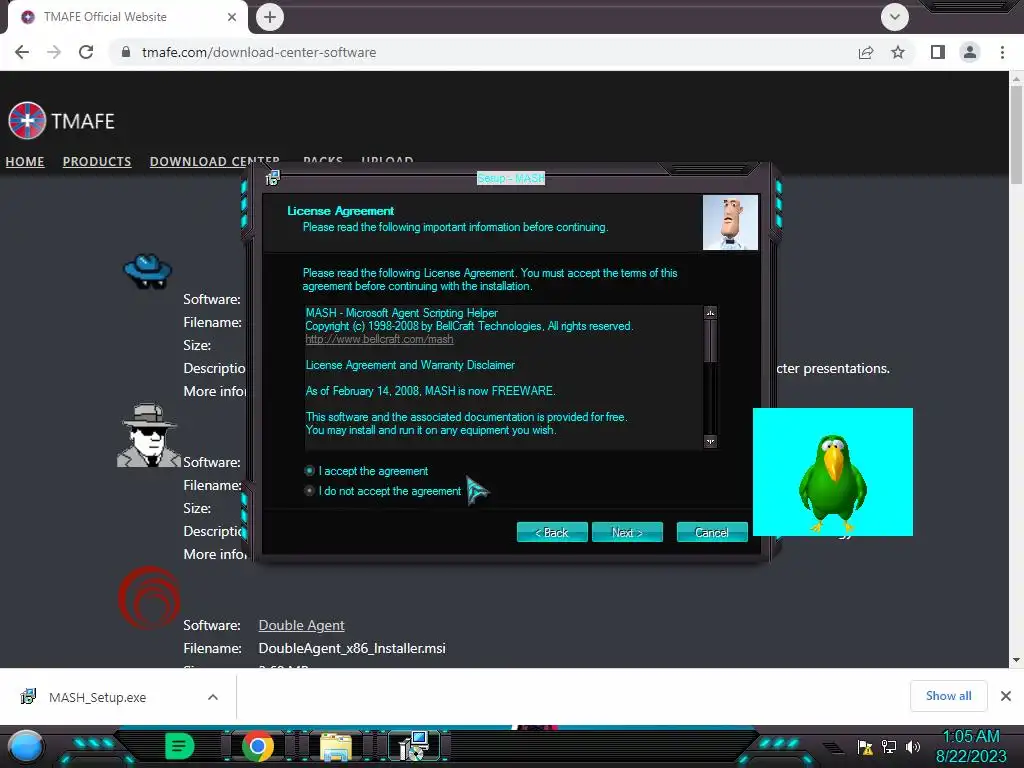Open the File Explorer taskbar icon

coord(336,746)
